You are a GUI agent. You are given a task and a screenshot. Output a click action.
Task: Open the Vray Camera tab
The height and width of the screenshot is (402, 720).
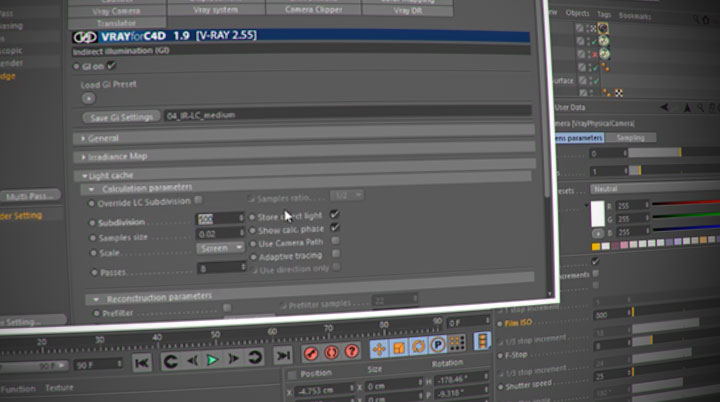pyautogui.click(x=116, y=11)
